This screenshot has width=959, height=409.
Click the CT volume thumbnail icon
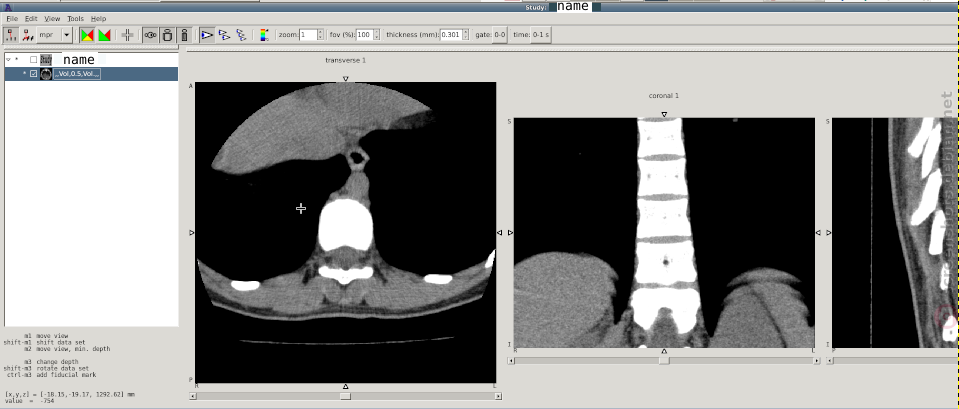tap(46, 74)
